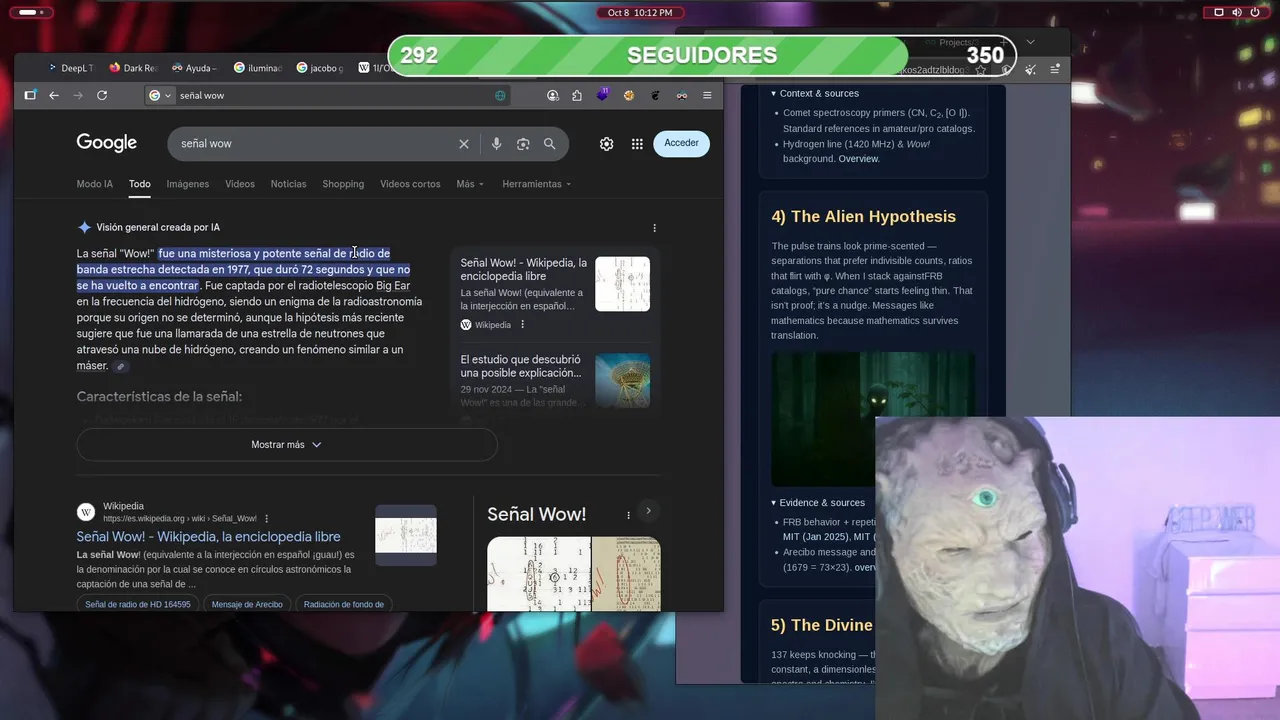Click the knowledge panel next arrow
The width and height of the screenshot is (1280, 720).
(x=648, y=511)
